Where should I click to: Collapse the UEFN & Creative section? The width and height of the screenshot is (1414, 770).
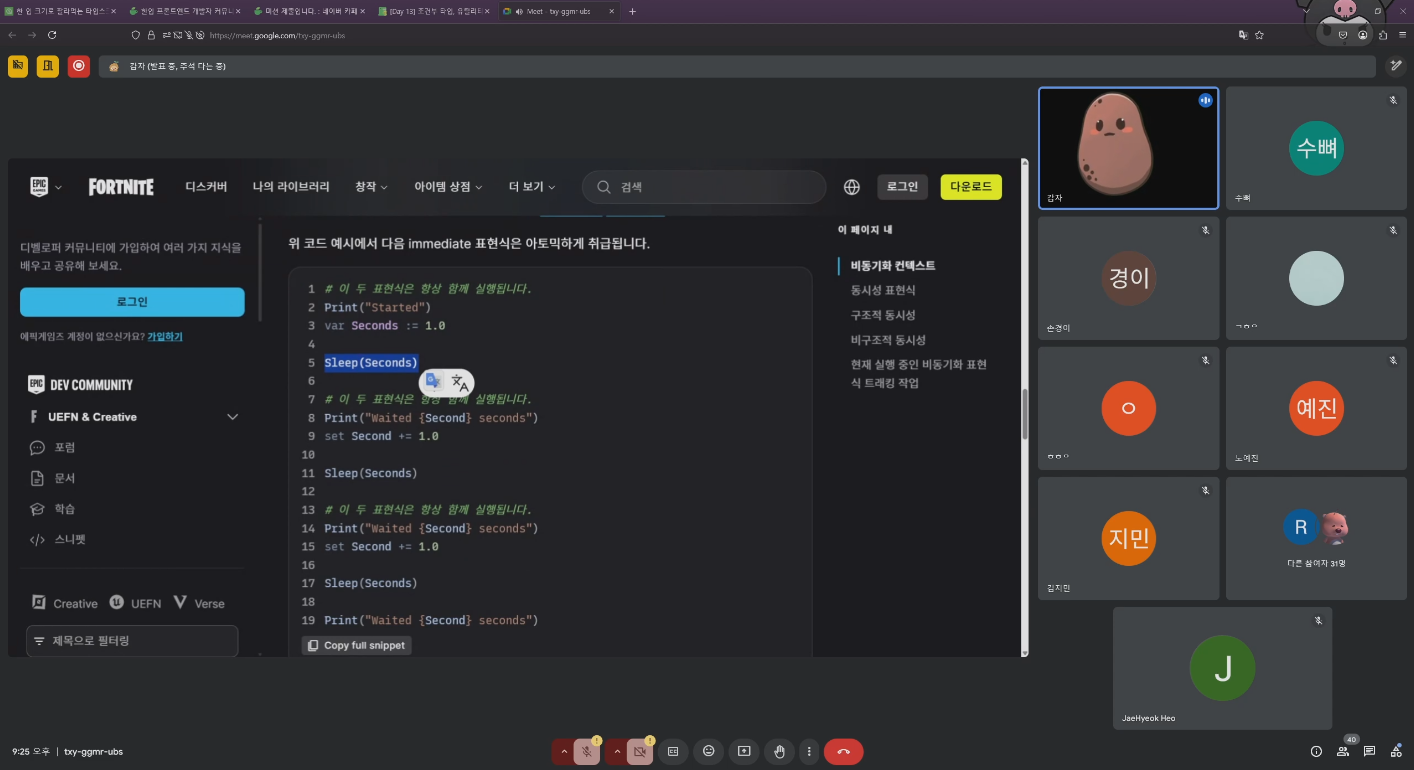(233, 417)
